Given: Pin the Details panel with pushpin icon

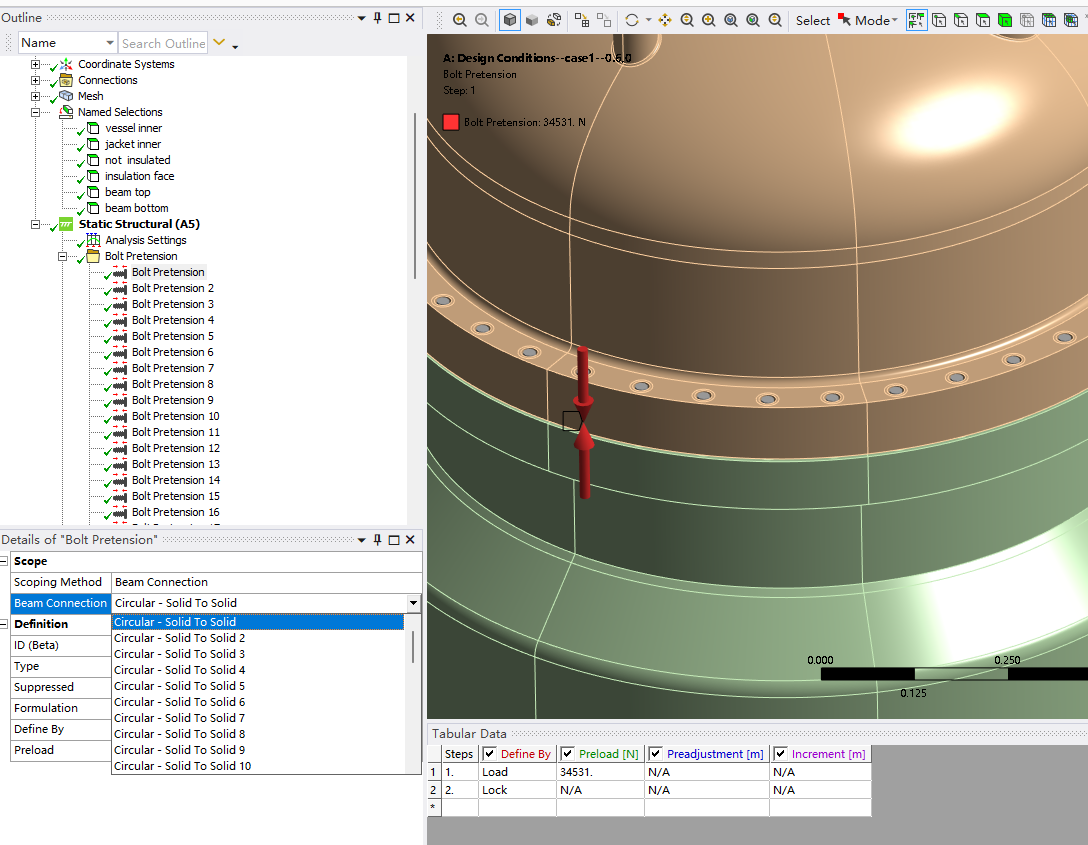Looking at the screenshot, I should point(377,540).
